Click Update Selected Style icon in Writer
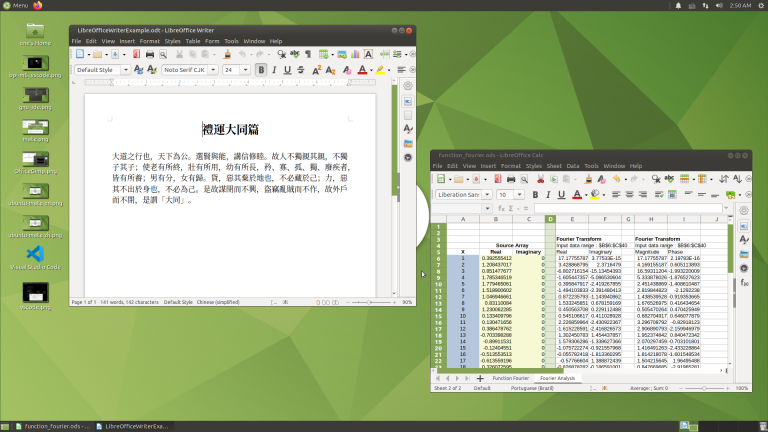Screen dimensions: 768x432 click(x=139, y=70)
